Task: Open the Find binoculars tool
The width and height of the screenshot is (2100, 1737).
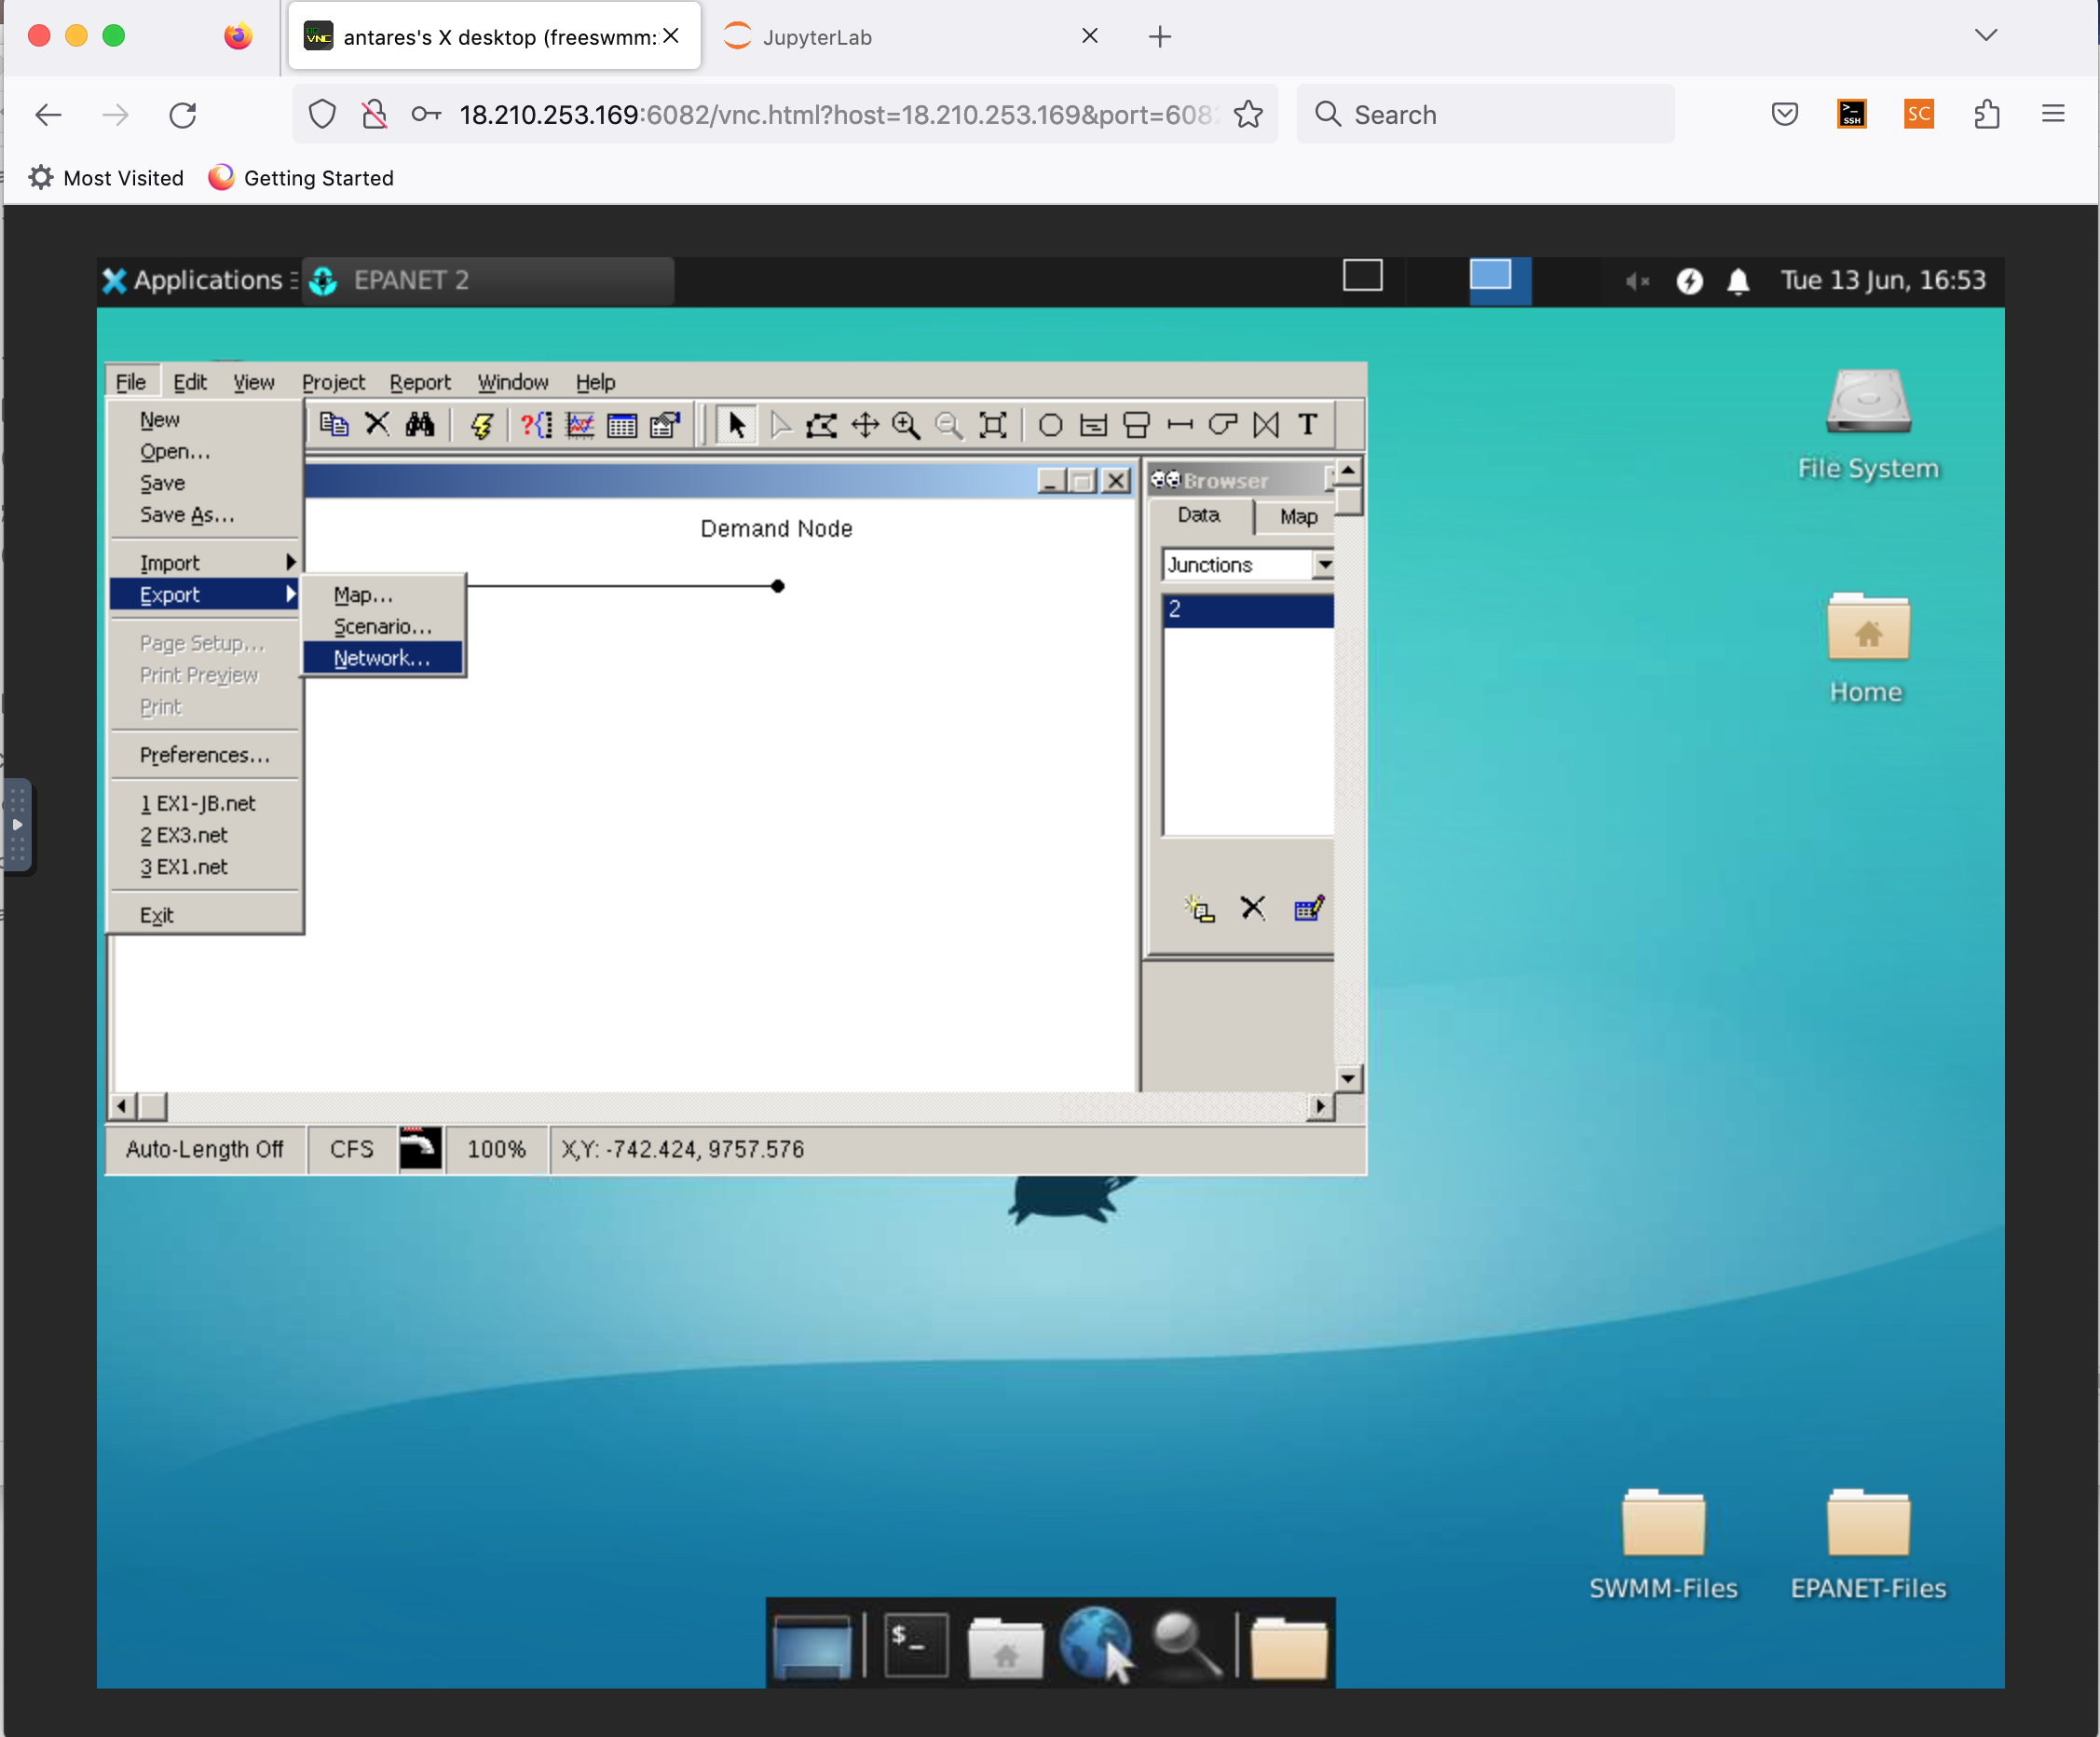Action: pyautogui.click(x=420, y=425)
